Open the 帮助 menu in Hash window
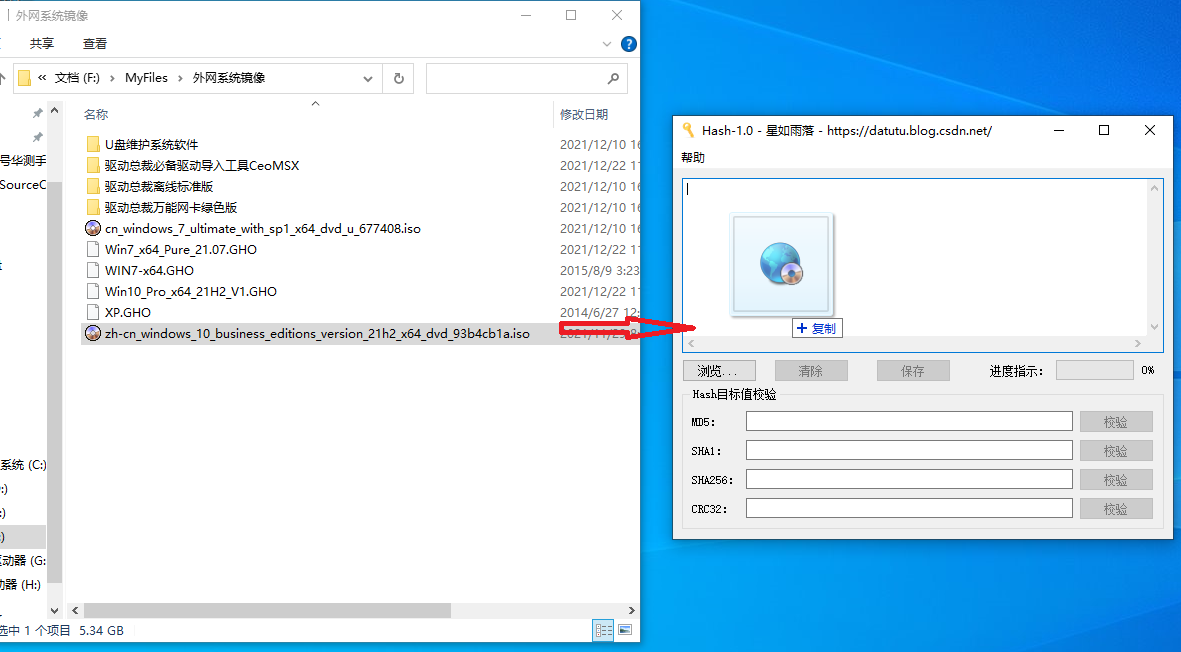 (x=693, y=157)
